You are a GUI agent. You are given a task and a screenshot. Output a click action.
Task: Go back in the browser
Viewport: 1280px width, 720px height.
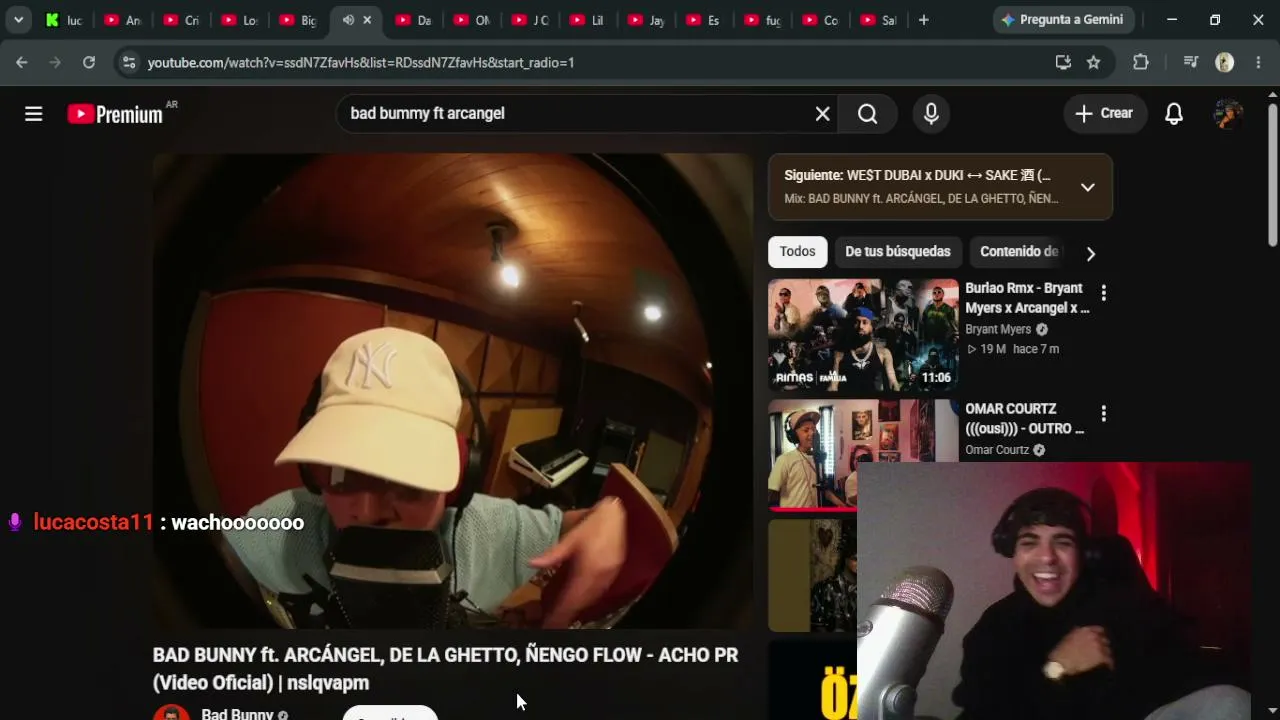[22, 62]
